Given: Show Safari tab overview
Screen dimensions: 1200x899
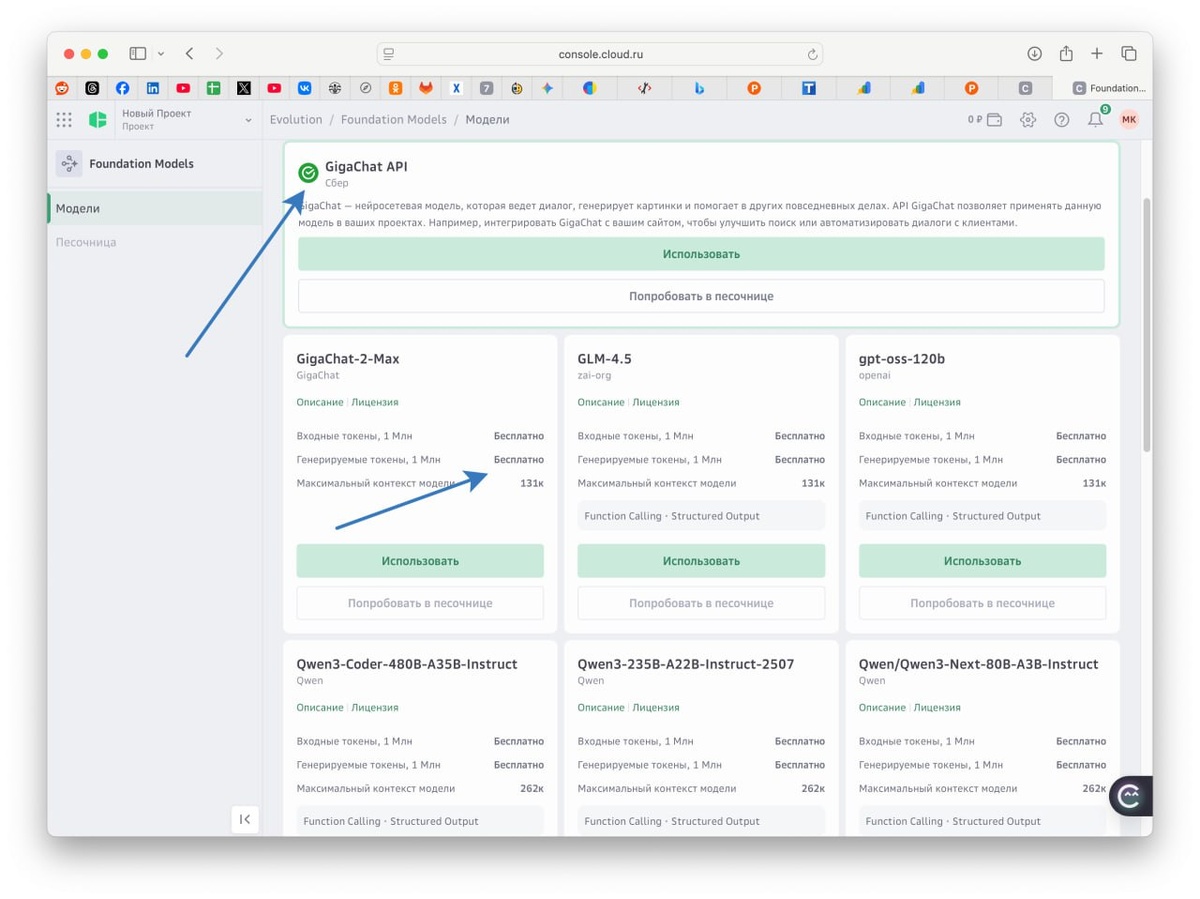Looking at the screenshot, I should pyautogui.click(x=1129, y=54).
